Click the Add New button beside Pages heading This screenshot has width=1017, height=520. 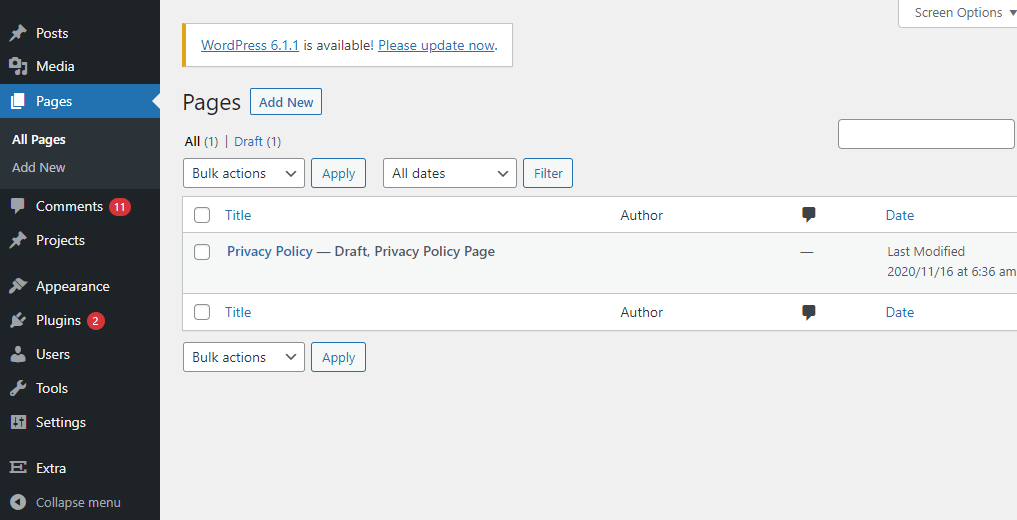[x=286, y=102]
